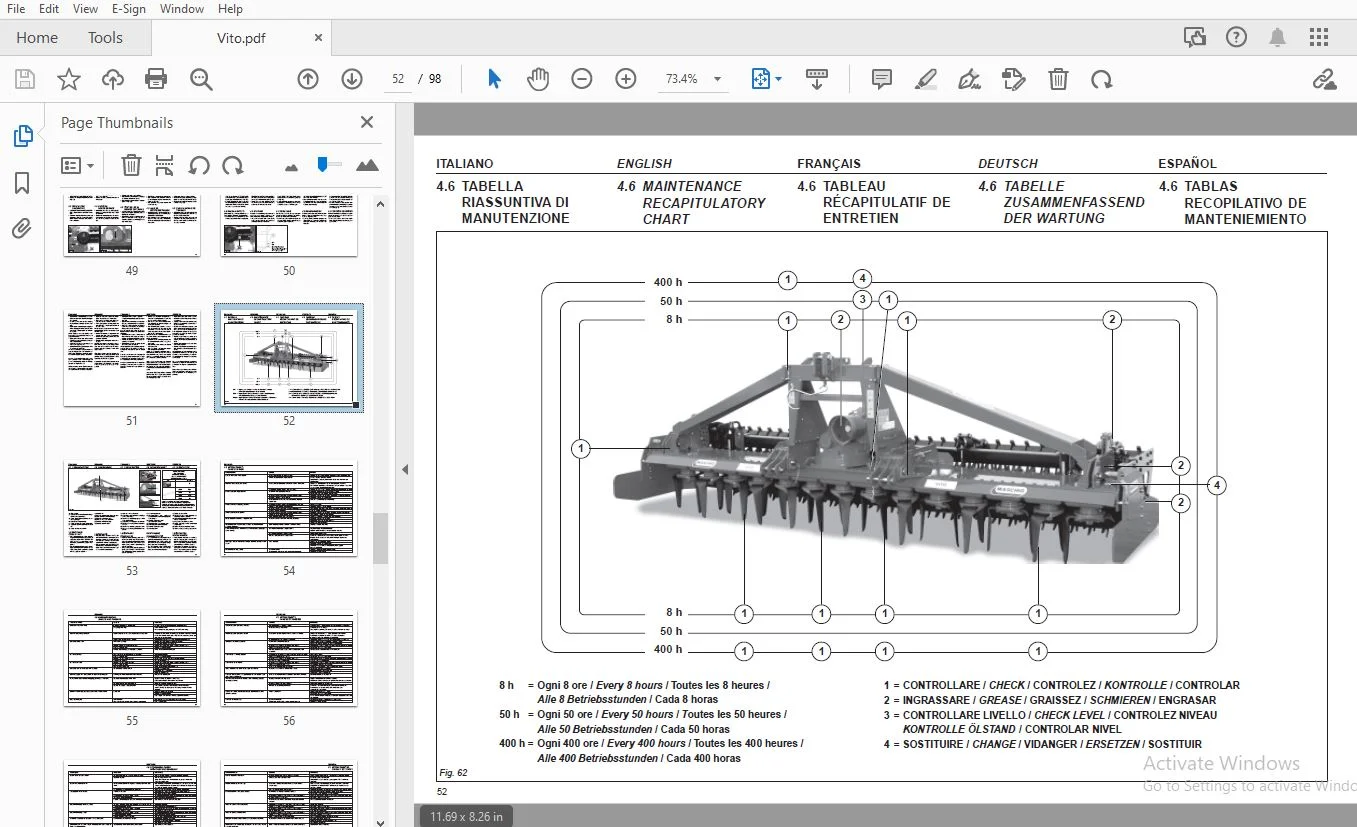Open the View menu
The width and height of the screenshot is (1357, 827).
(86, 8)
